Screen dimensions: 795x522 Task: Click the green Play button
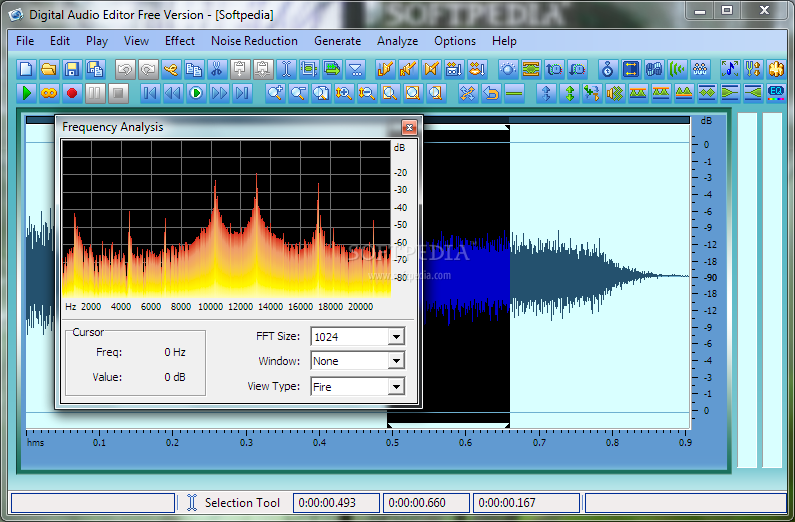tap(26, 93)
